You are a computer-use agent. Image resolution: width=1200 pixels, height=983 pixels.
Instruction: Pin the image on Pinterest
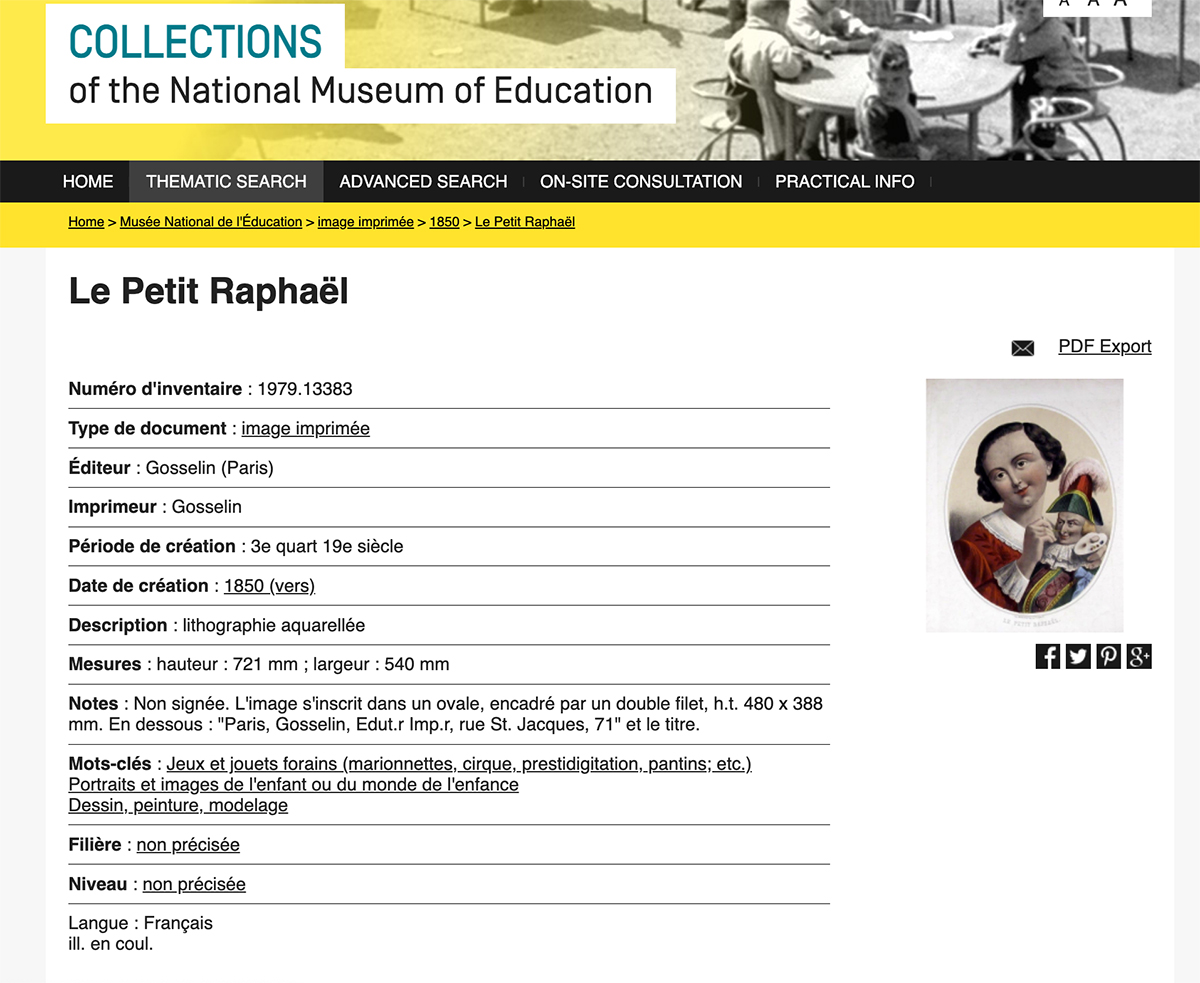[x=1109, y=656]
